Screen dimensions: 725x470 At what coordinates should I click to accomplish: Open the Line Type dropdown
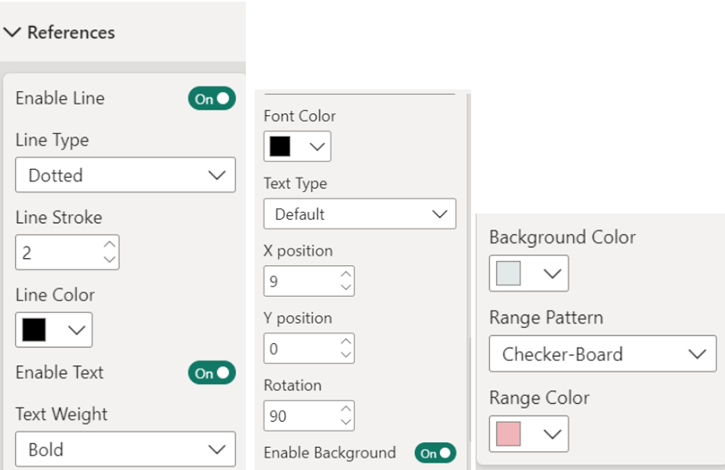[x=125, y=175]
